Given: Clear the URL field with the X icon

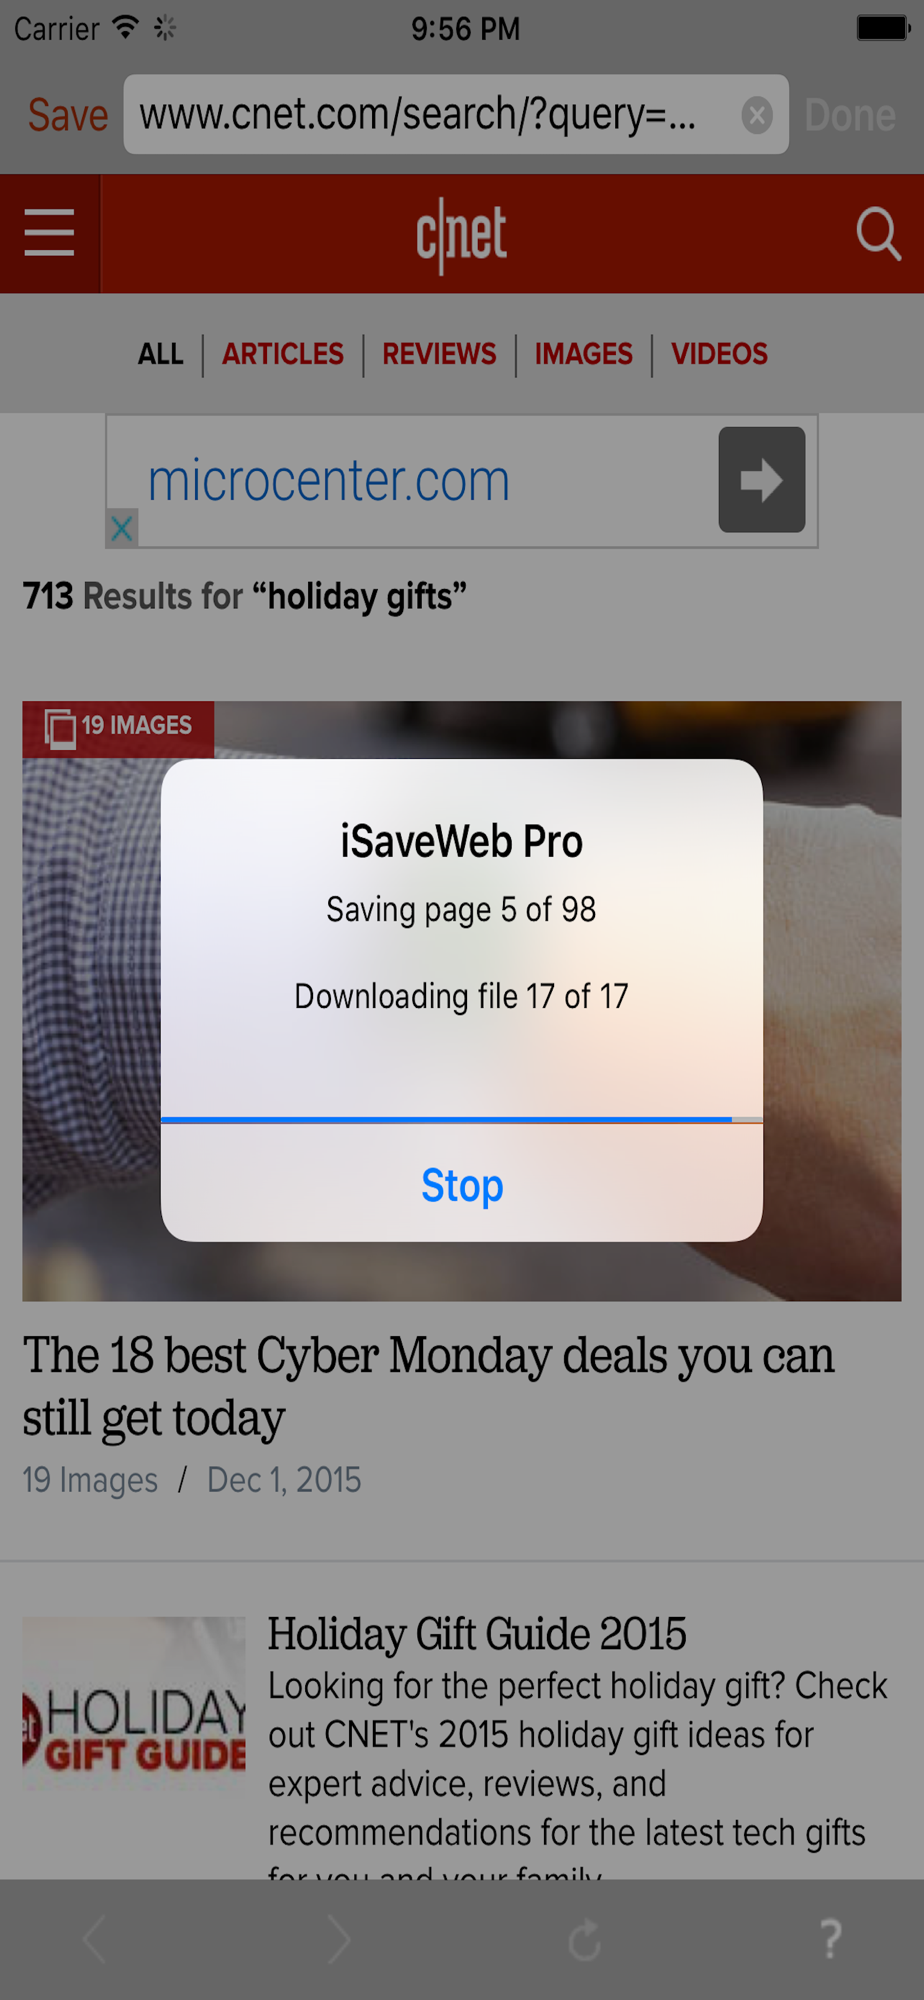Looking at the screenshot, I should click(757, 115).
